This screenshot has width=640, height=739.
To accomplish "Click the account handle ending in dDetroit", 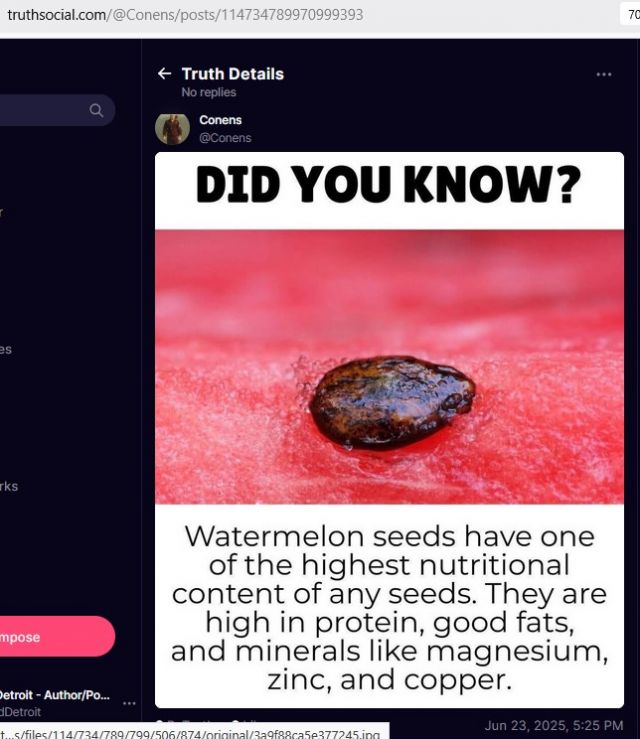I will point(20,712).
